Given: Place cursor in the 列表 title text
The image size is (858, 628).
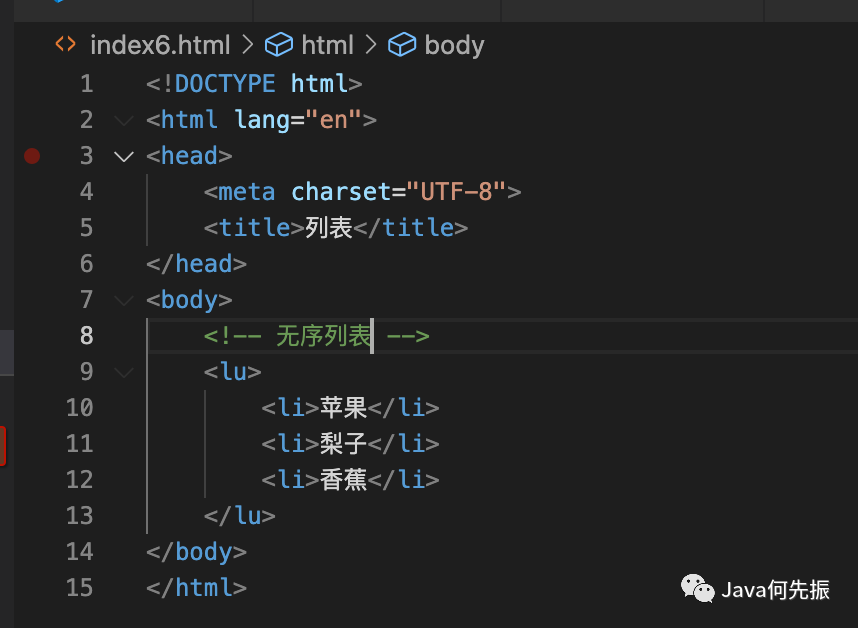Looking at the screenshot, I should point(329,228).
